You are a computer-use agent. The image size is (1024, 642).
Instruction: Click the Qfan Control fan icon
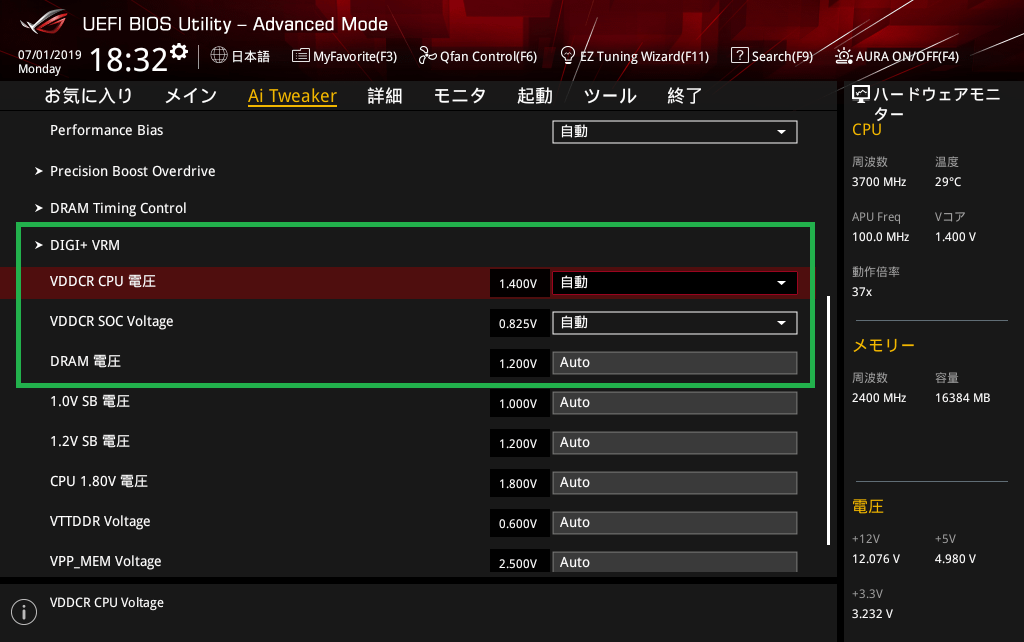(x=427, y=56)
